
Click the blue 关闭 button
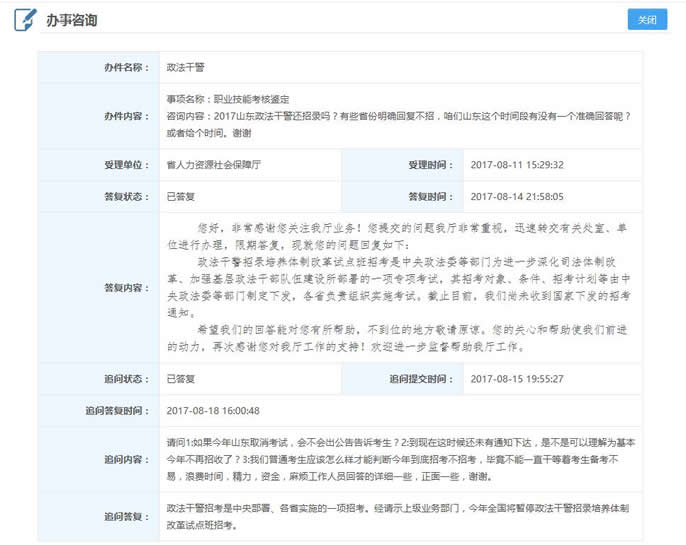pos(647,21)
